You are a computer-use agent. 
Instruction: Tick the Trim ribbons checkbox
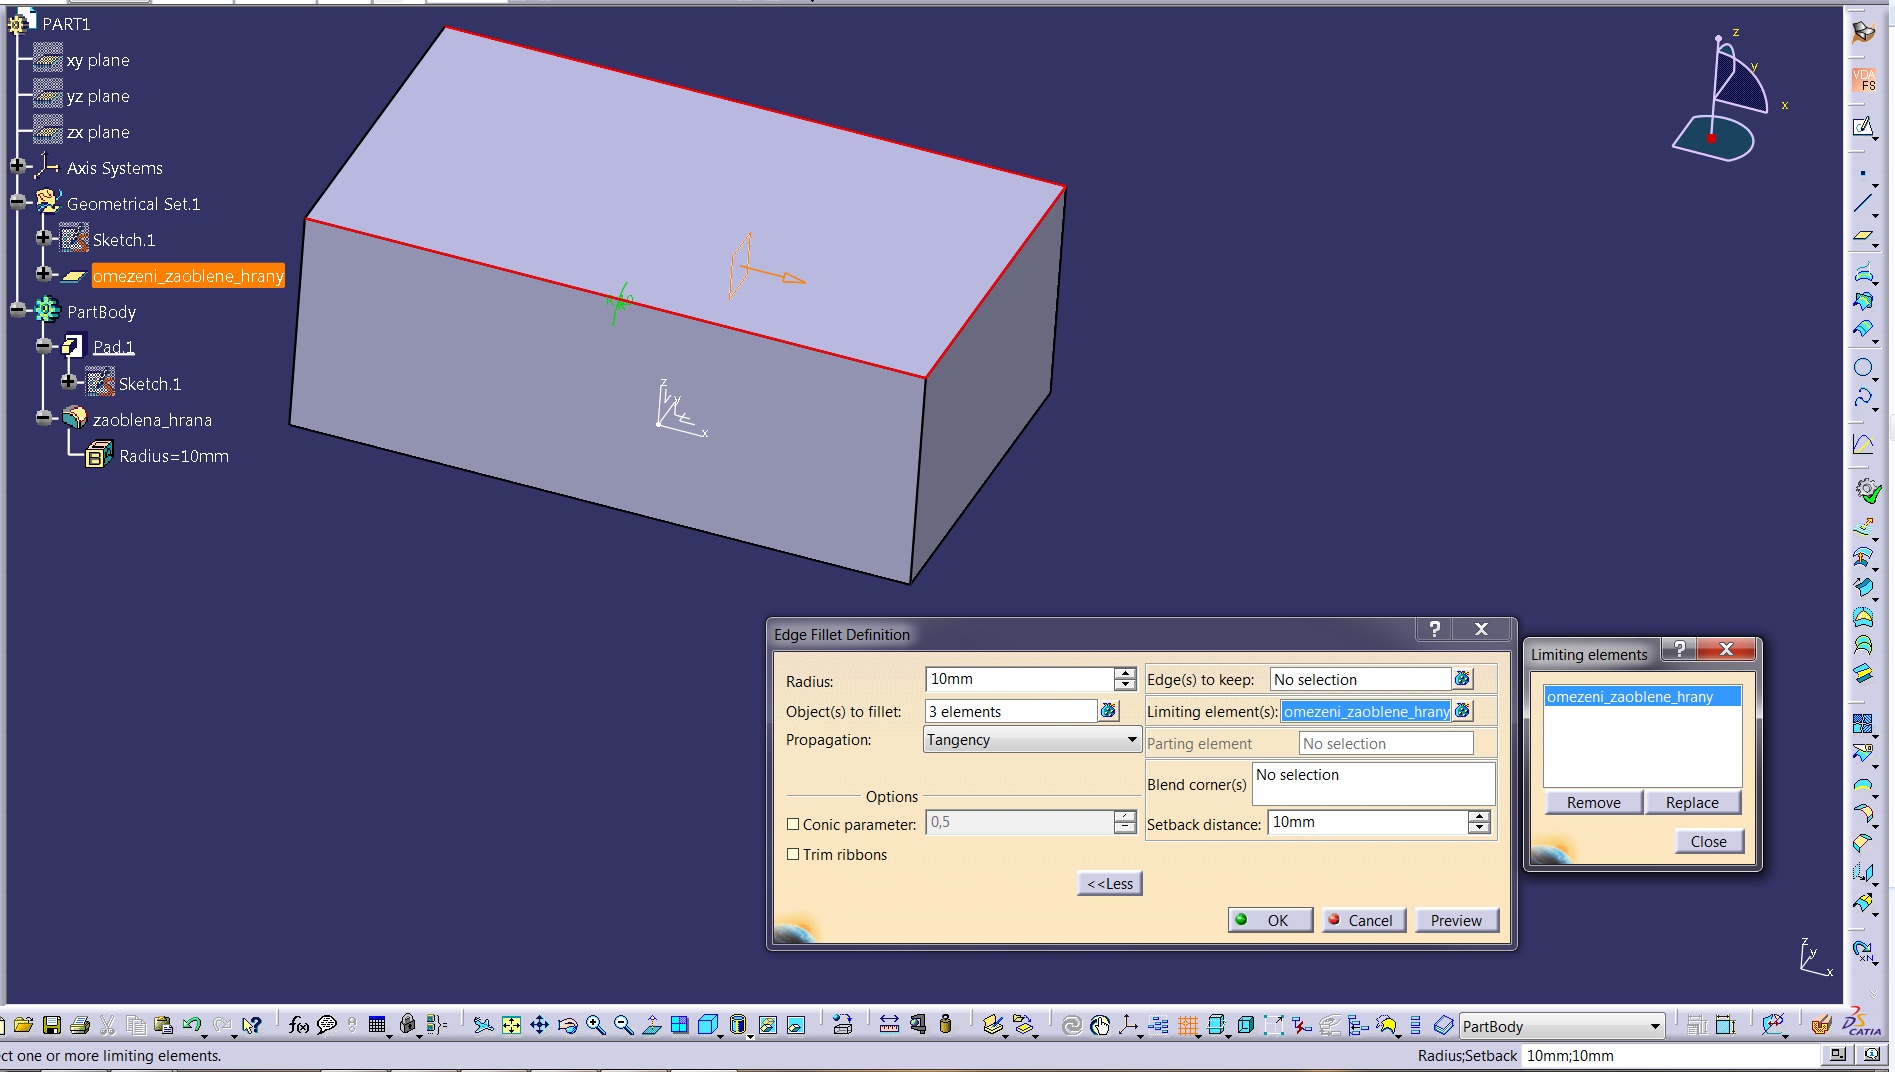[x=793, y=855]
